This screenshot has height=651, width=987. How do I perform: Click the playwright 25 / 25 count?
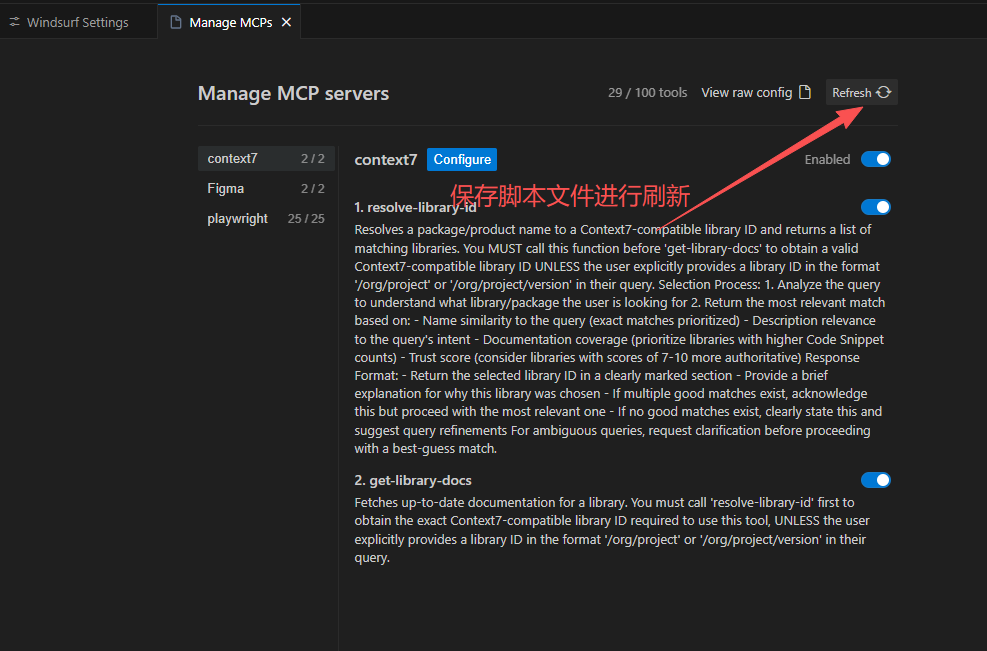tap(306, 218)
